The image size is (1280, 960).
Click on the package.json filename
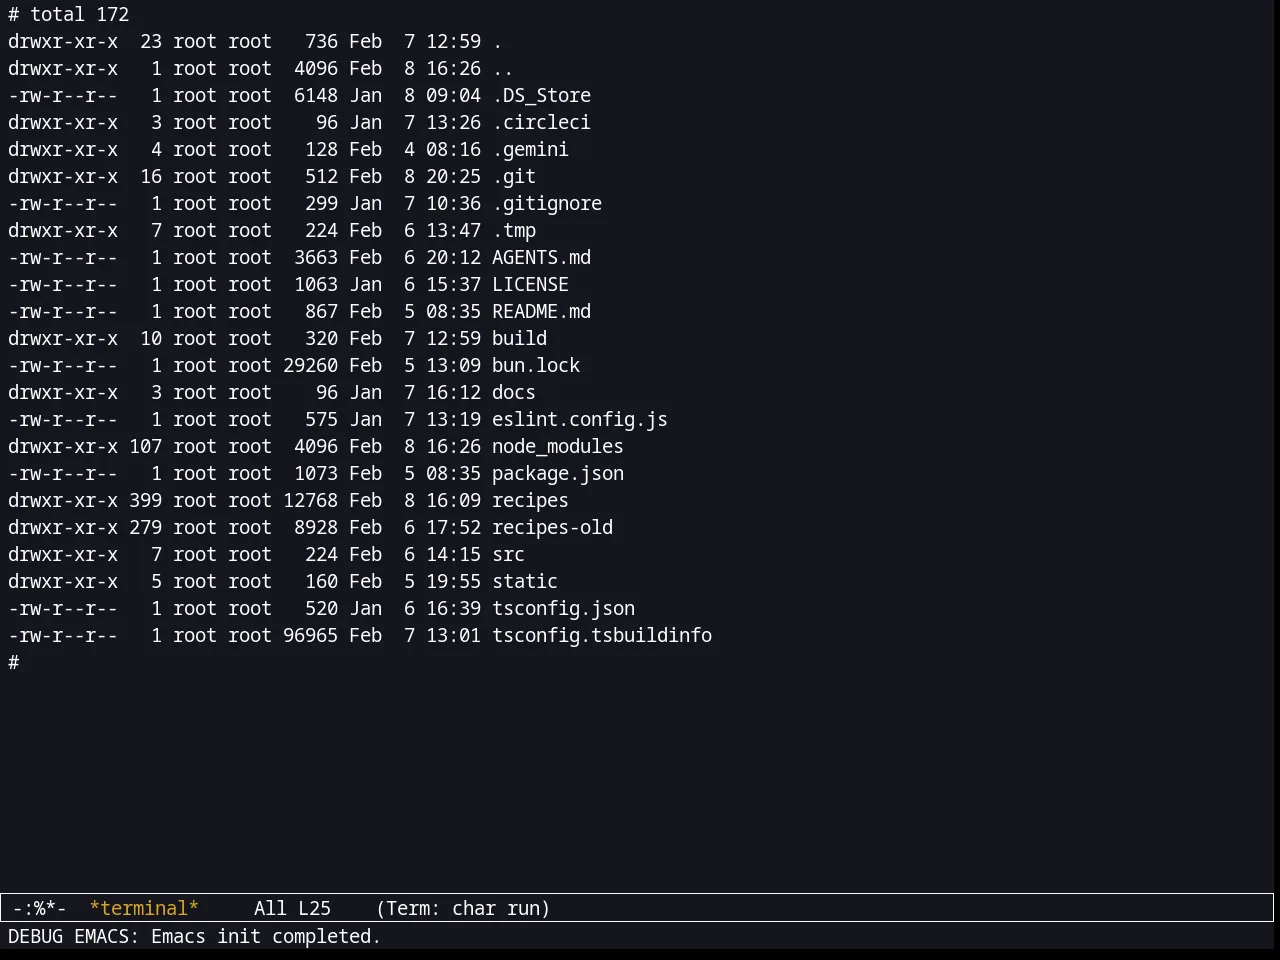(557, 473)
